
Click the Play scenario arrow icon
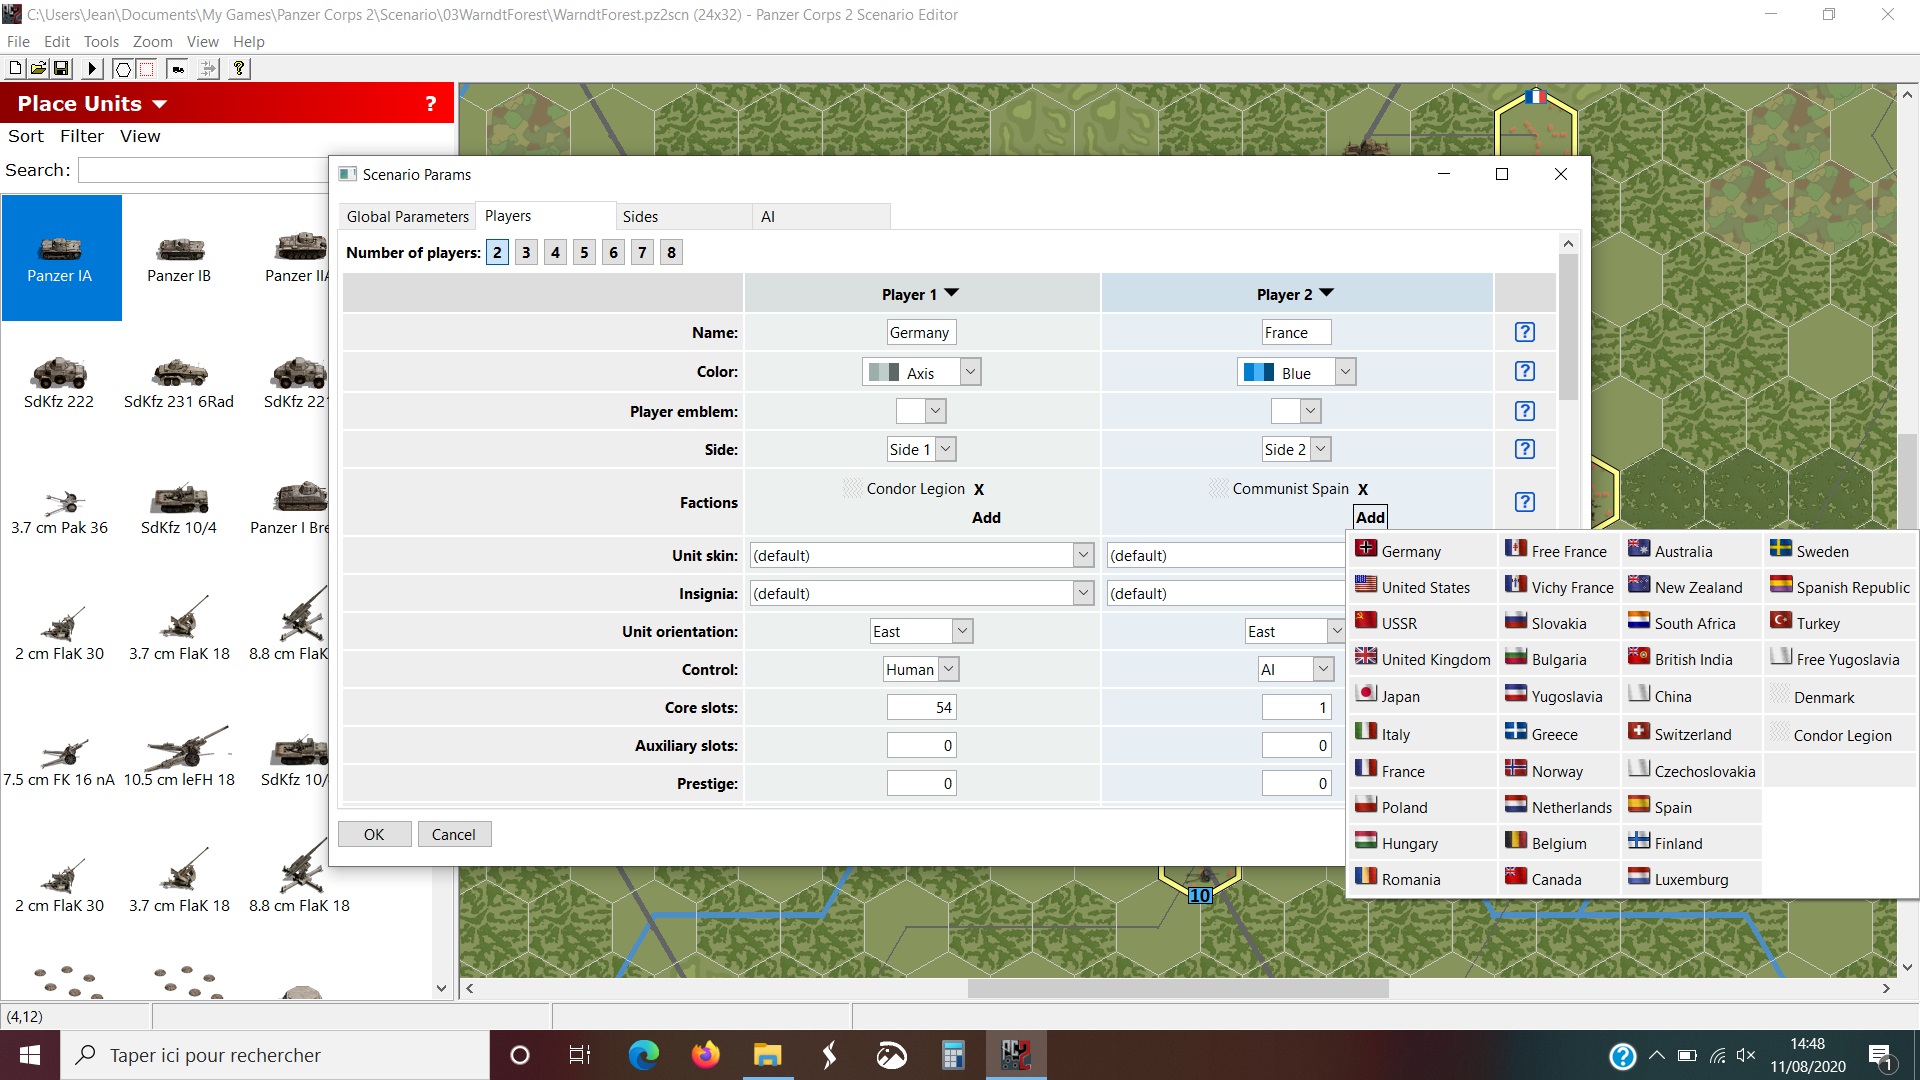tap(92, 68)
